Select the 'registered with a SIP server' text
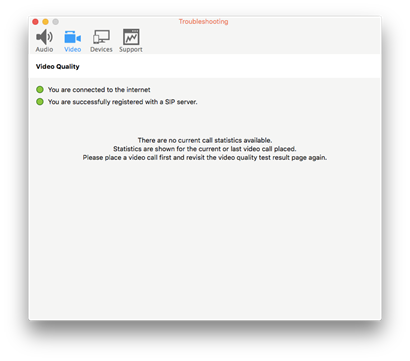 123,102
